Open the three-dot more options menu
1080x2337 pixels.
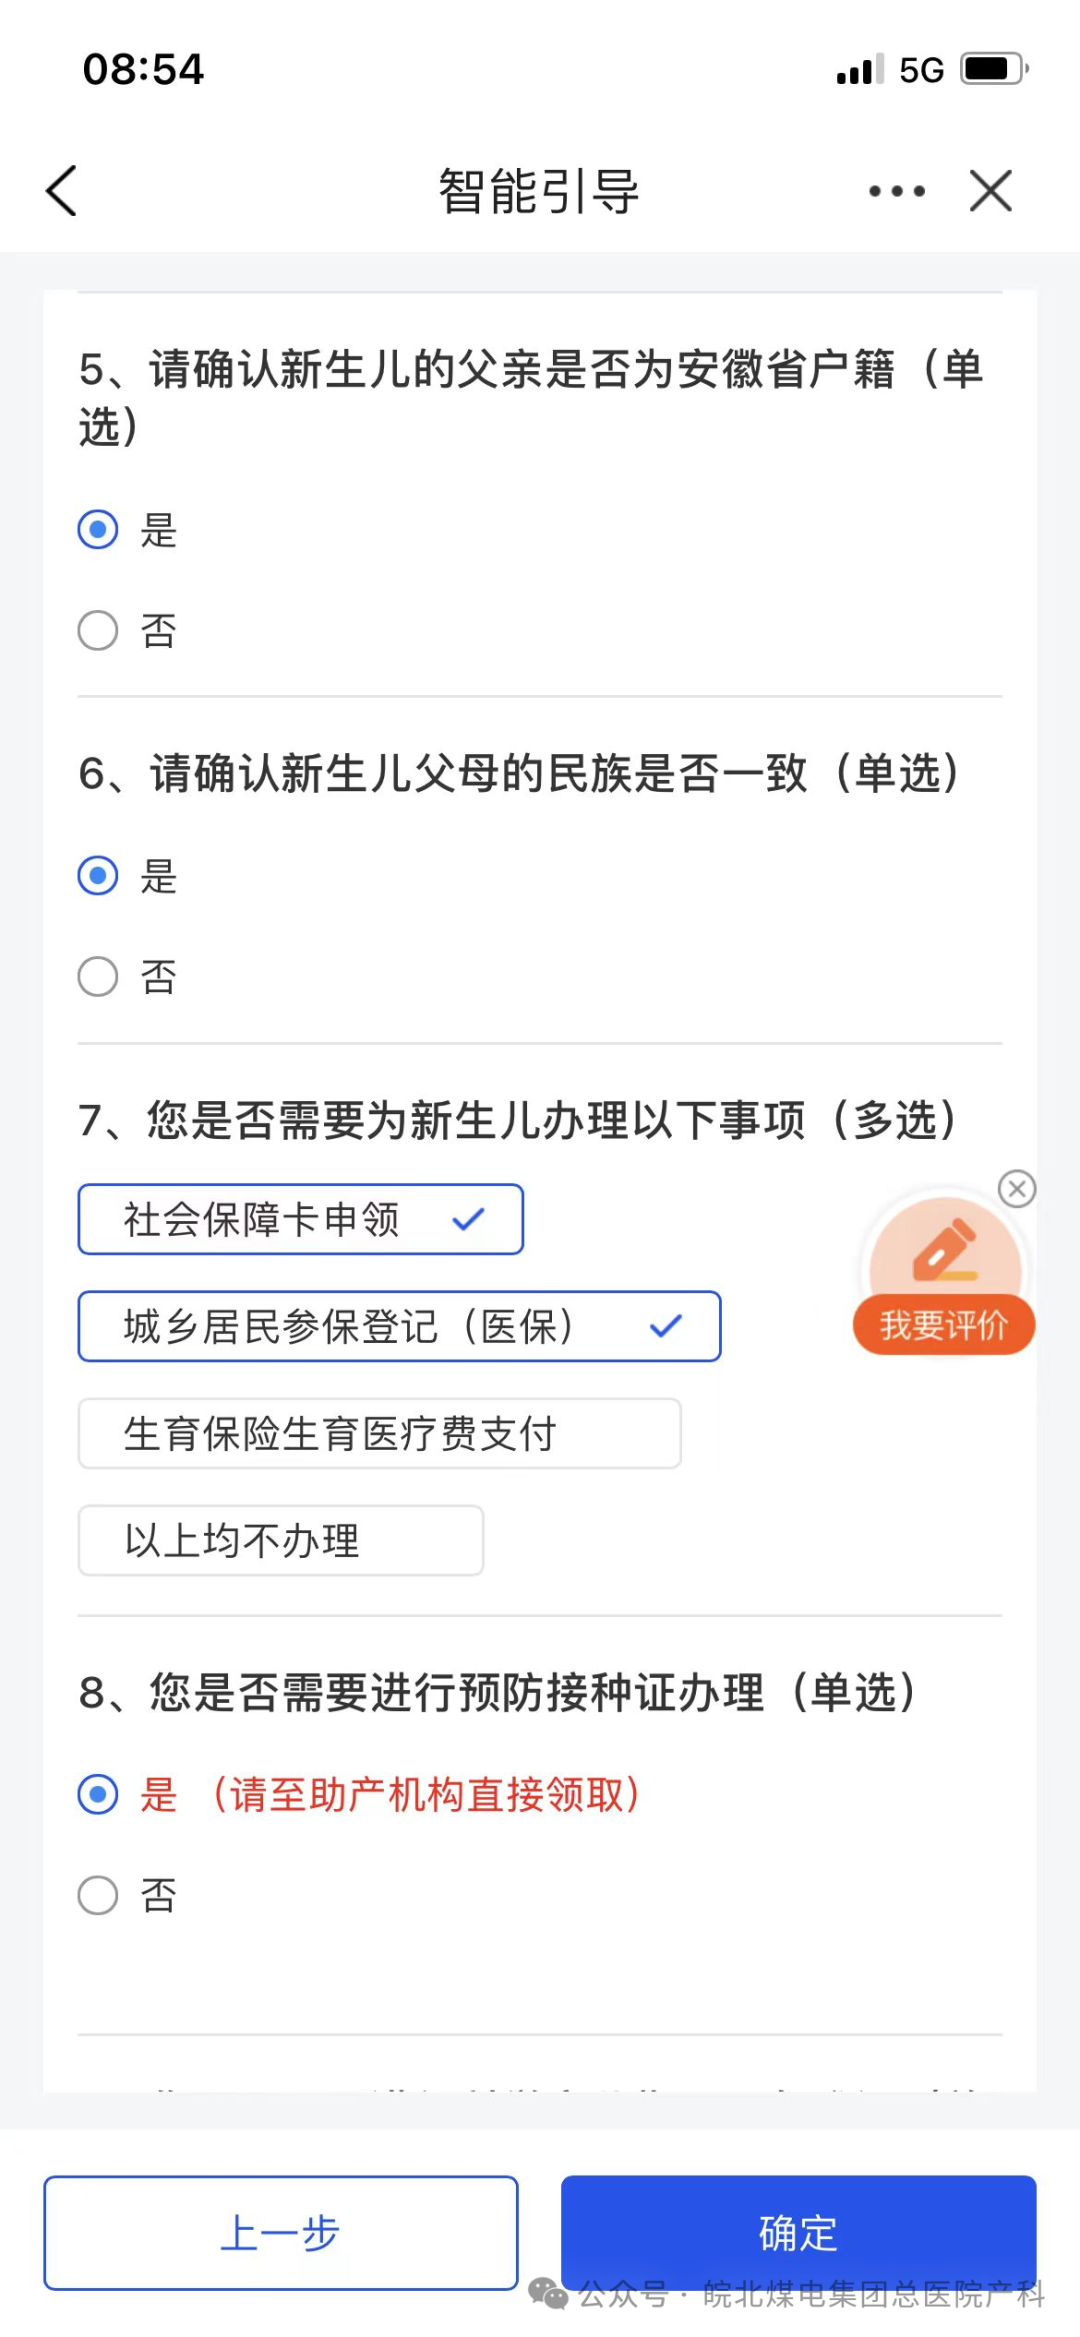pyautogui.click(x=897, y=191)
